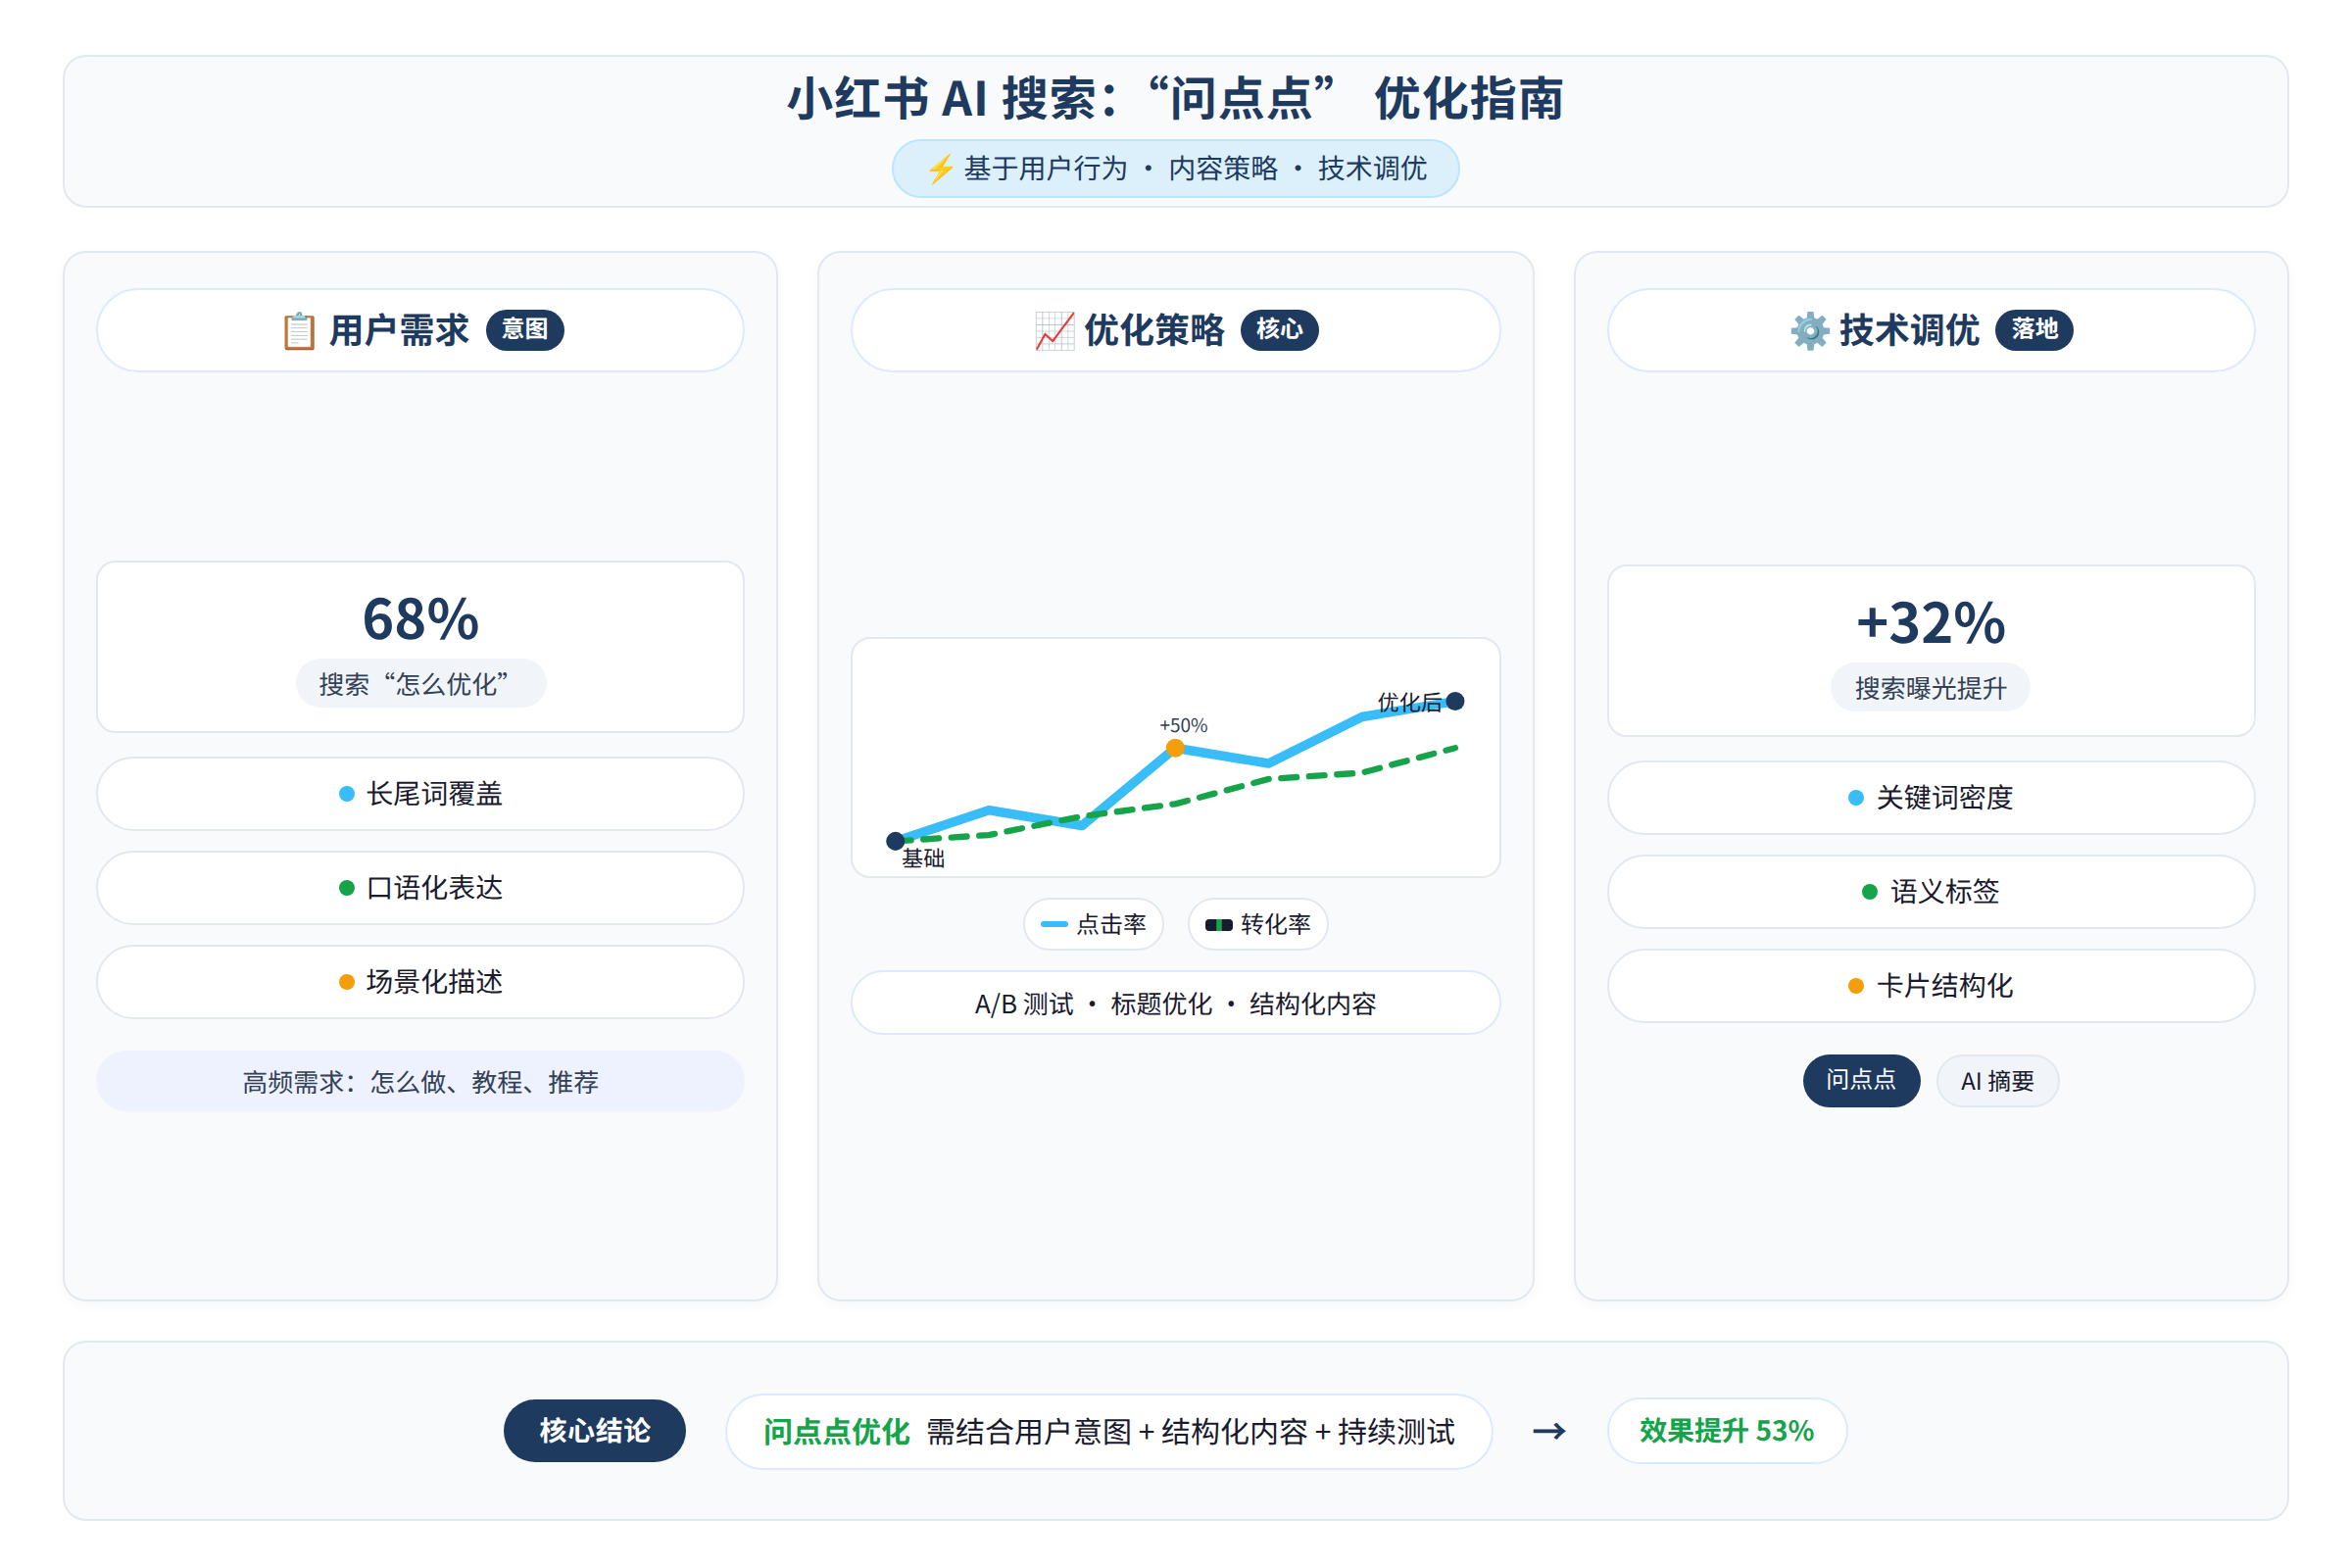Click the dashed 转化率 legend marker
2352x1568 pixels.
1218,924
